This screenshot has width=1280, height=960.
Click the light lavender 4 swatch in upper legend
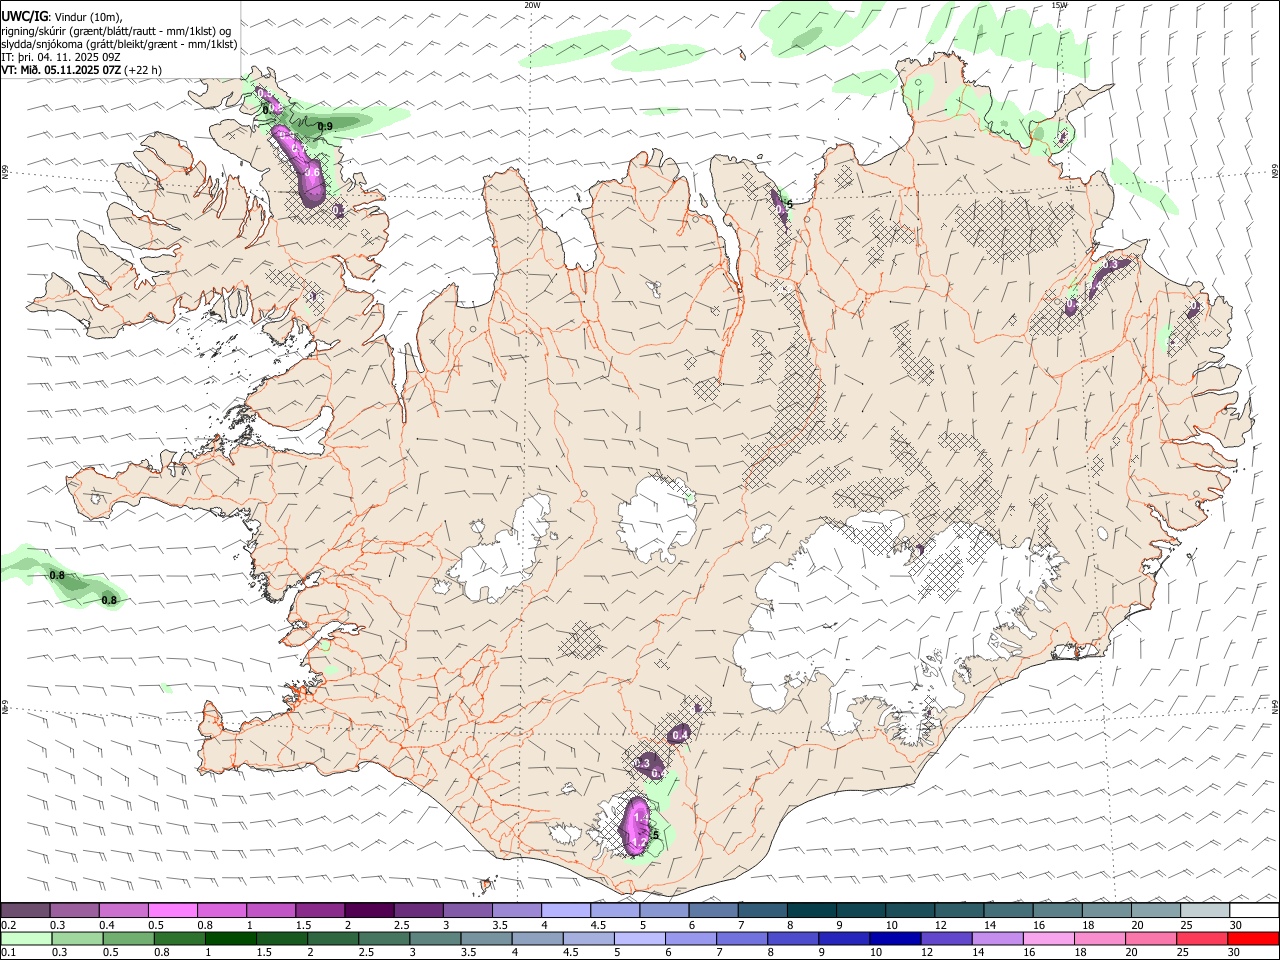(564, 910)
